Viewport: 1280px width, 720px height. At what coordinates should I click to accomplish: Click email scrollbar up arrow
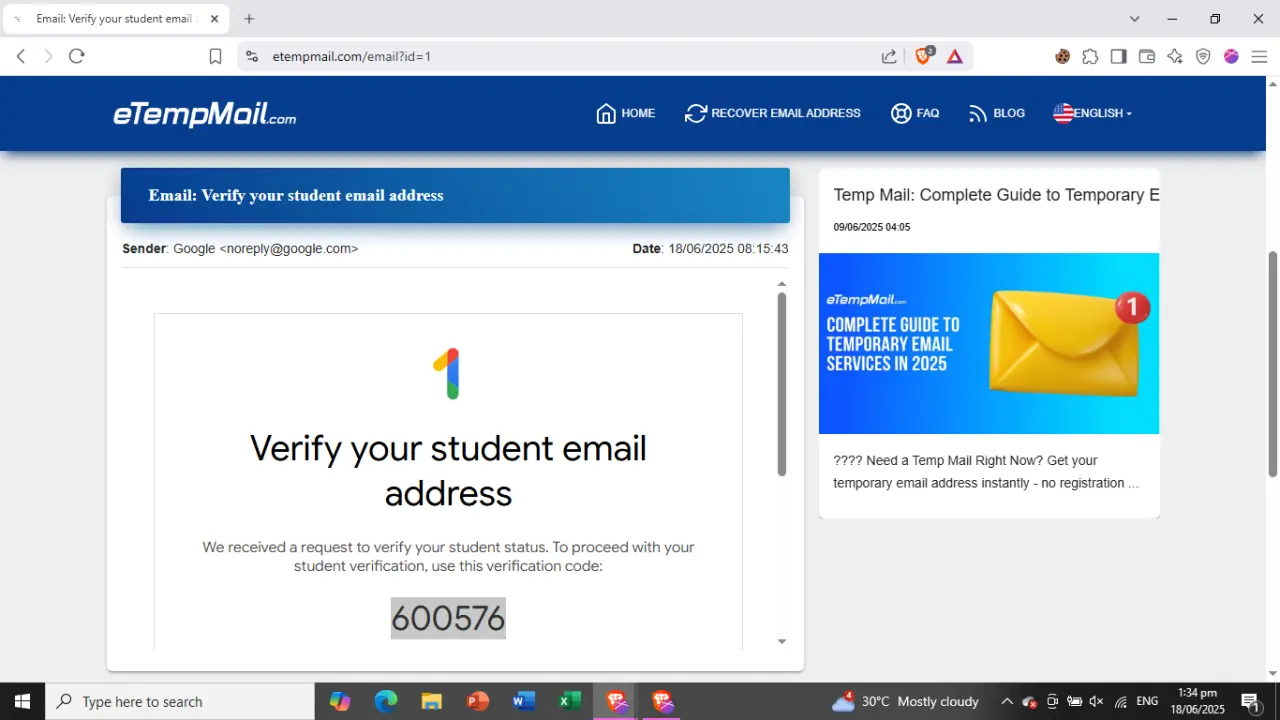click(x=782, y=284)
